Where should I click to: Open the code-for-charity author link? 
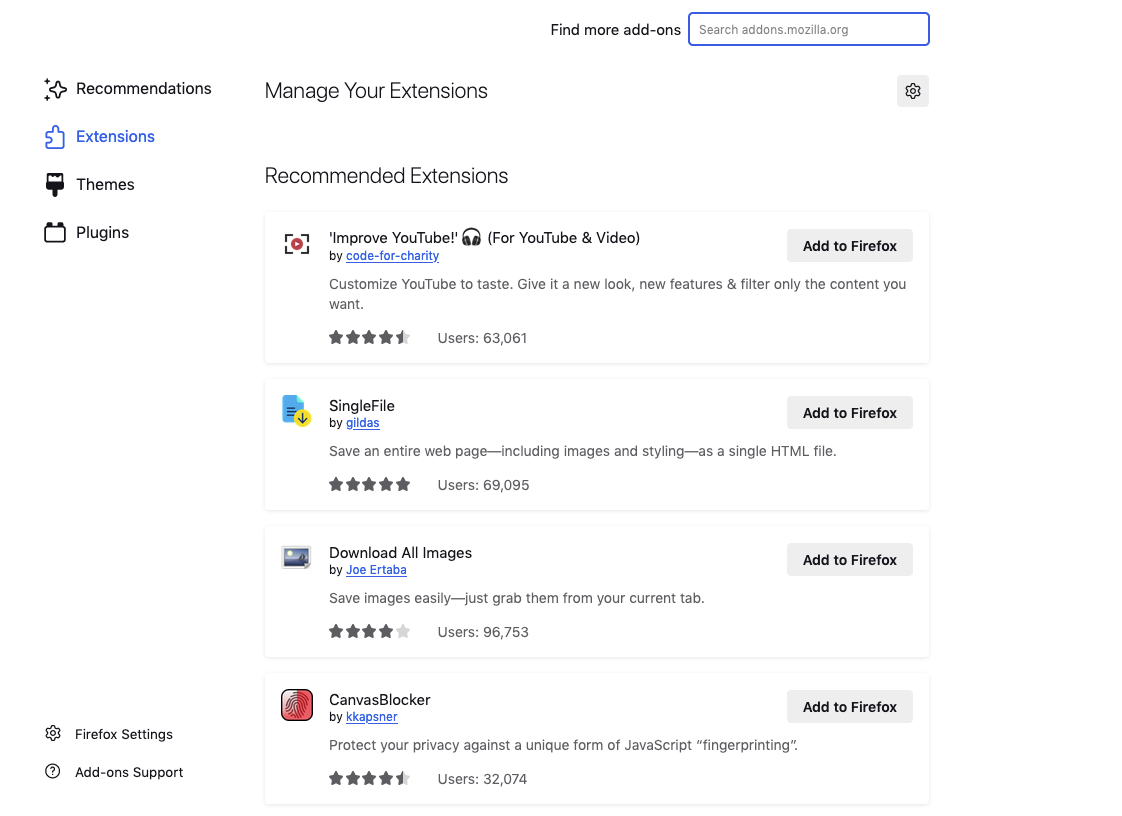click(x=392, y=256)
